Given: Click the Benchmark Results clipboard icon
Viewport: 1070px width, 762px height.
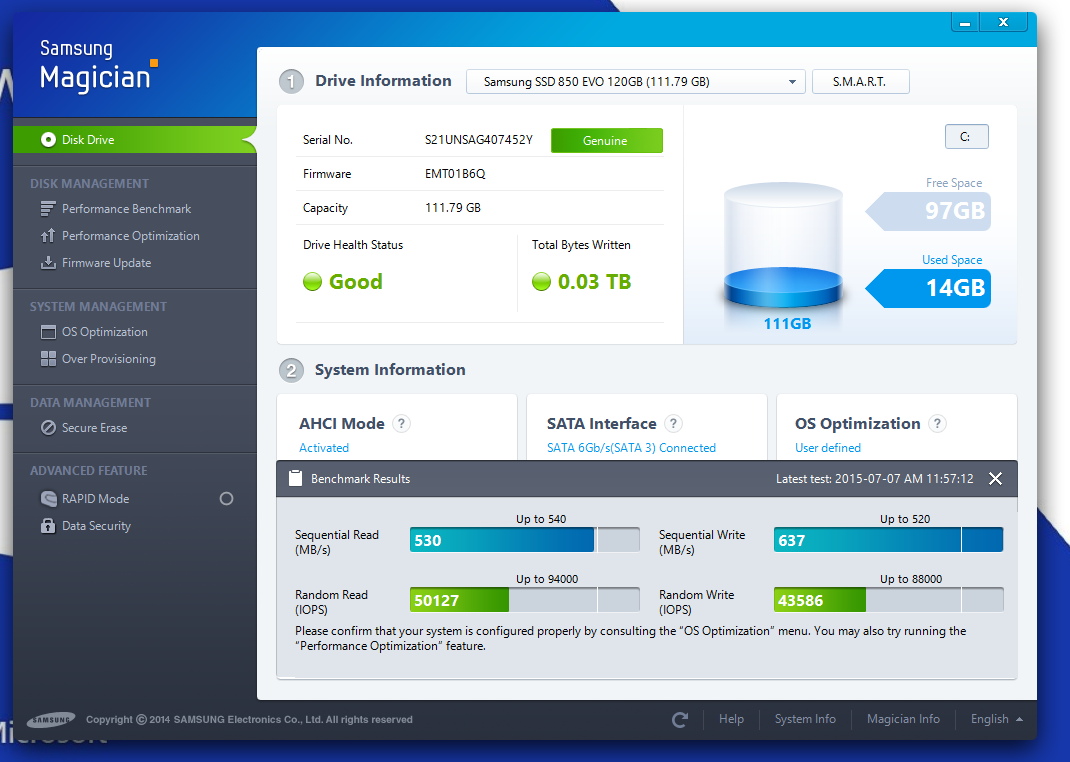Looking at the screenshot, I should pyautogui.click(x=295, y=478).
